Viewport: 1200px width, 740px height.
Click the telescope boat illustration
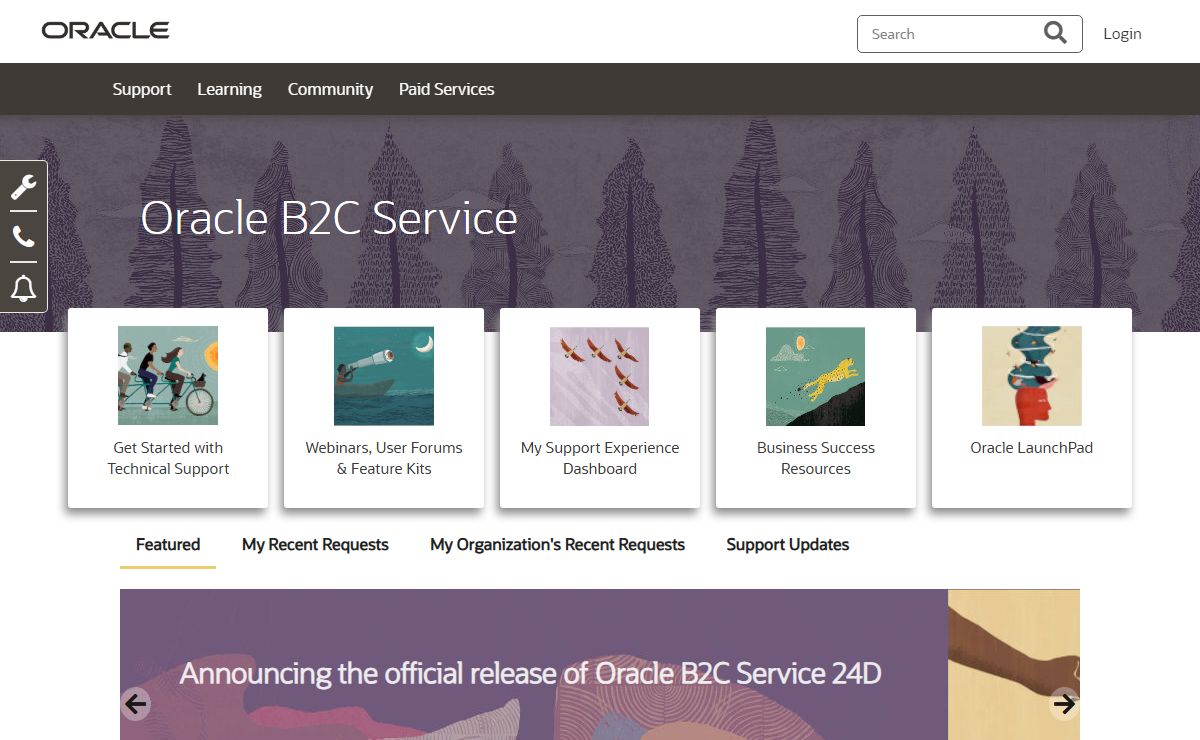(384, 376)
